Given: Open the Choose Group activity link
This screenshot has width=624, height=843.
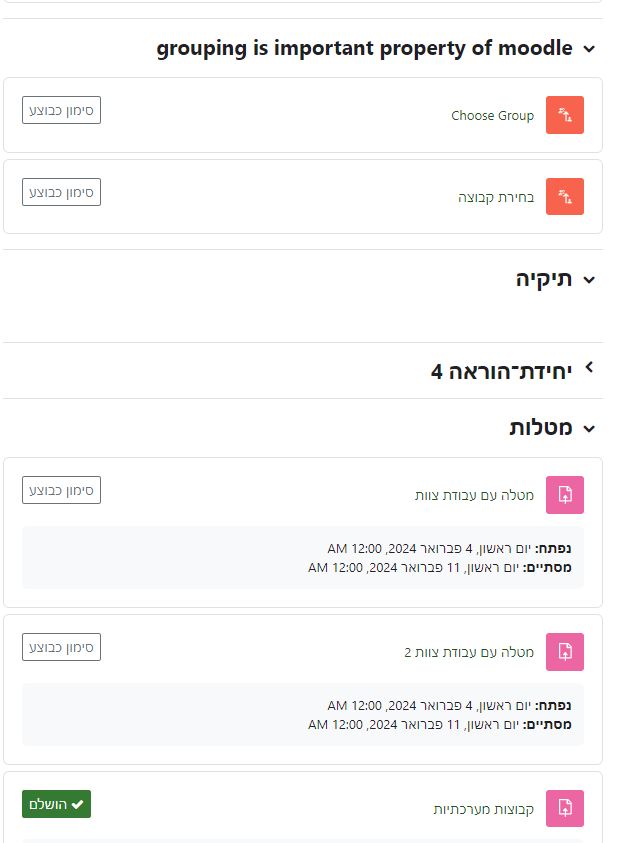Looking at the screenshot, I should click(x=492, y=116).
